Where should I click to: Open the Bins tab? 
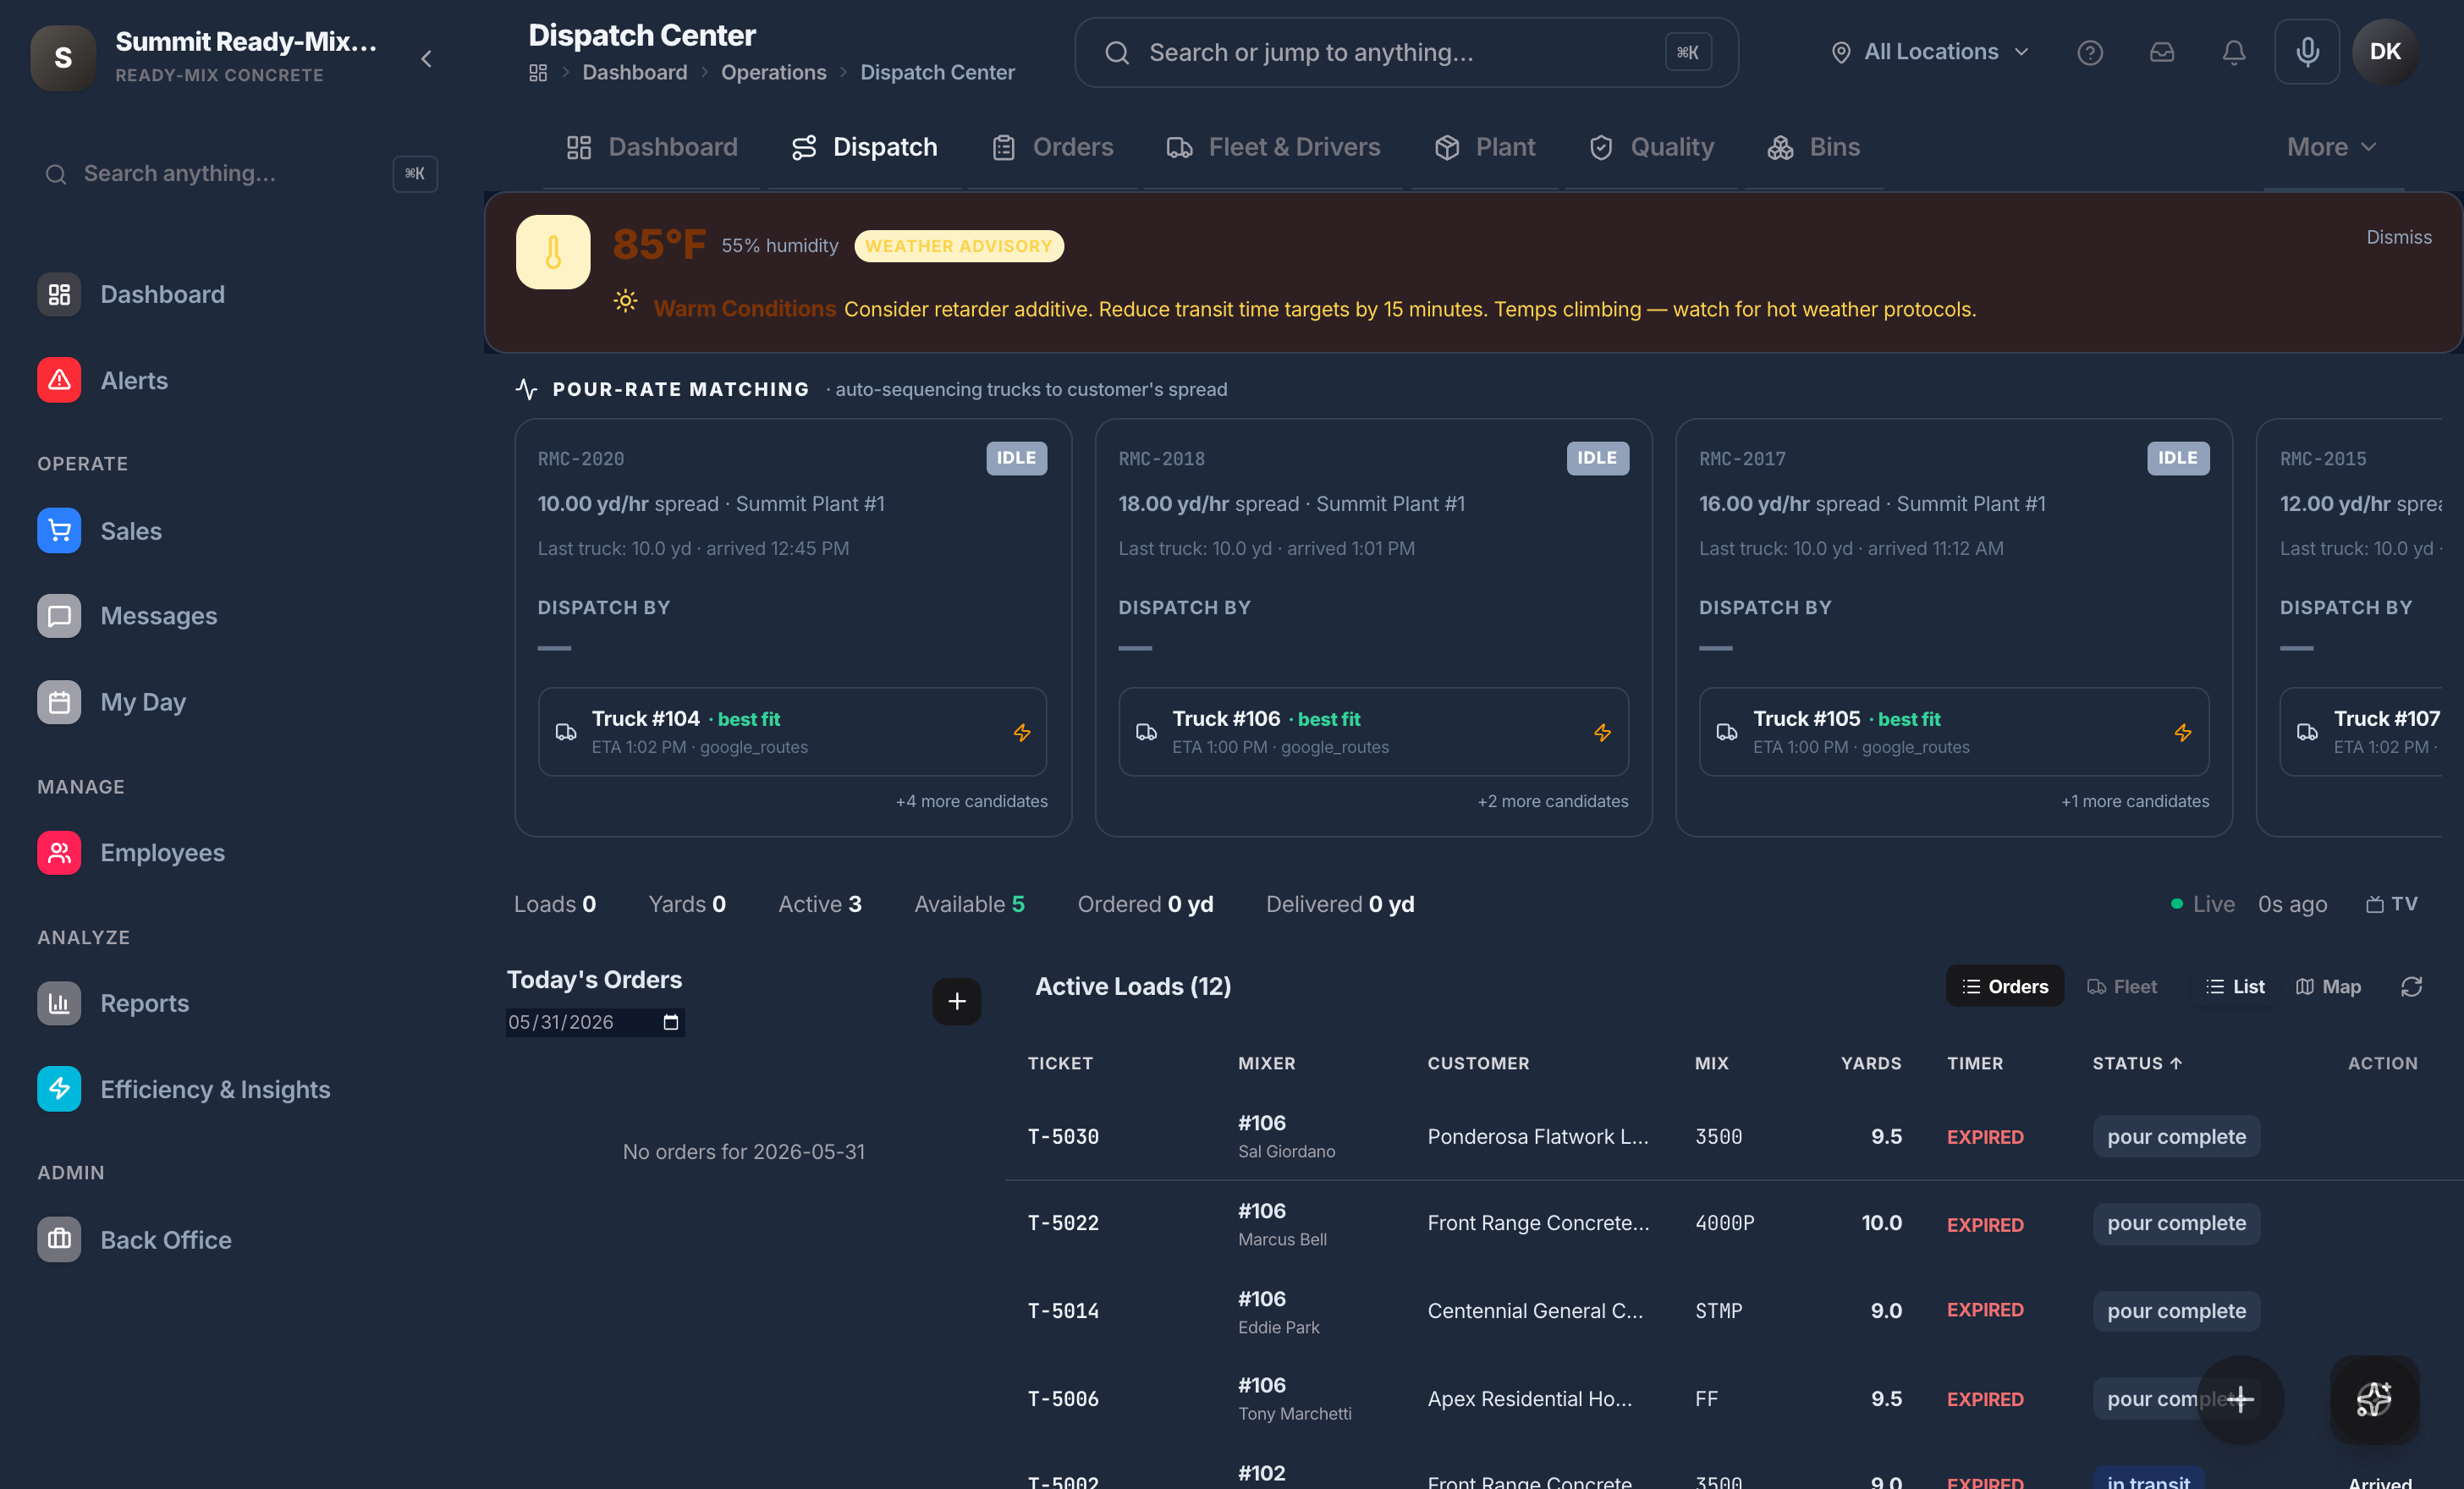pos(1813,147)
